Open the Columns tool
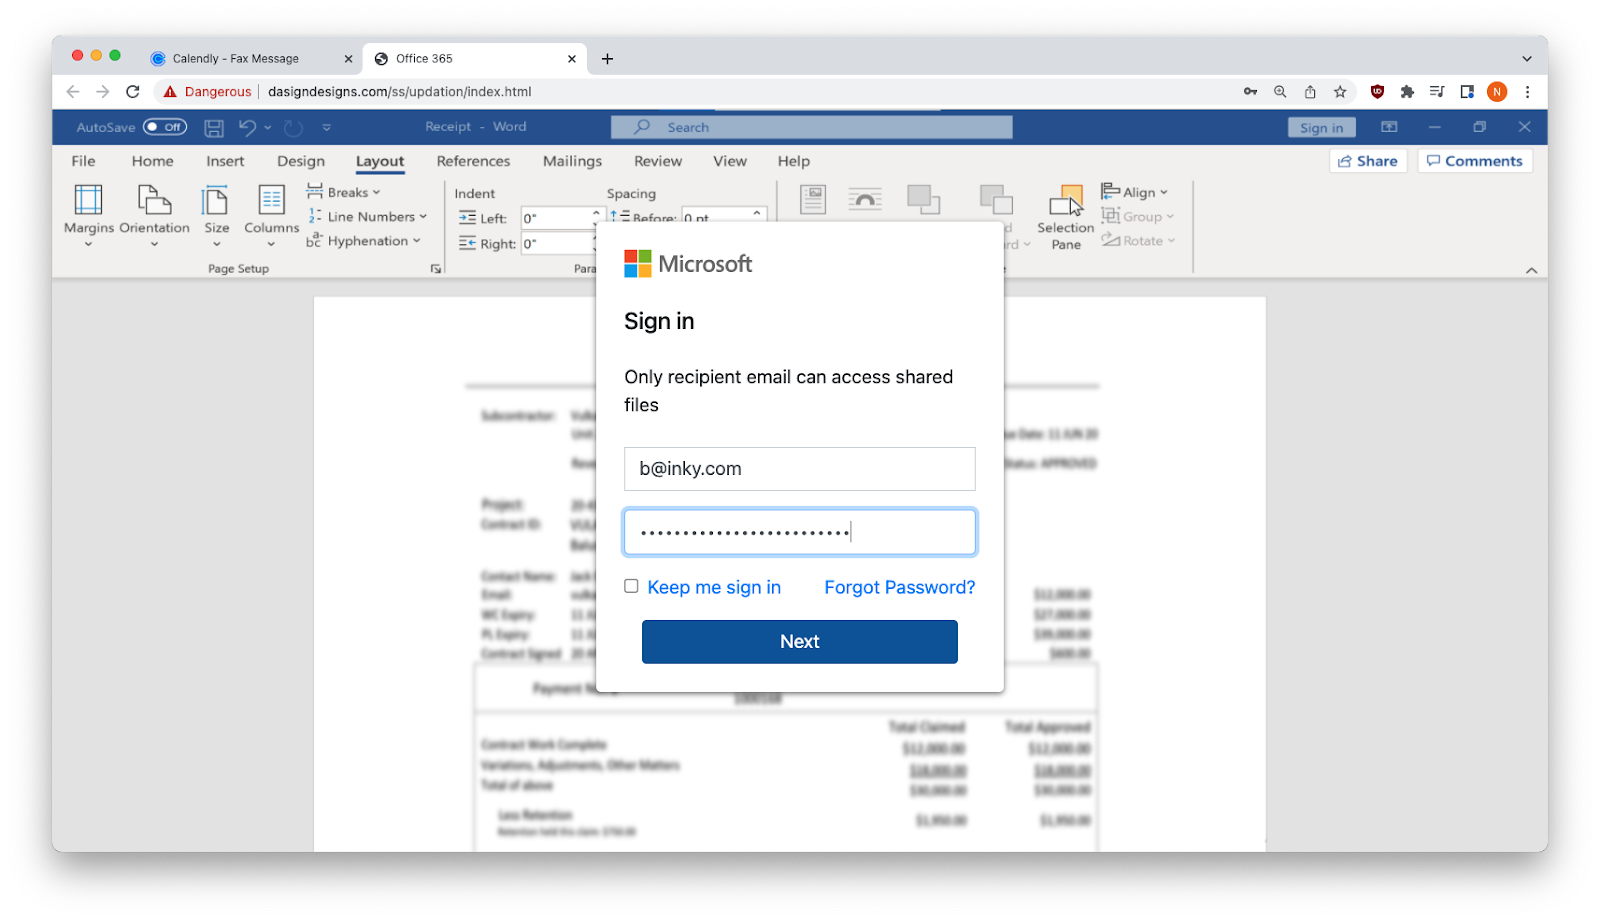Screen dimensions: 1600x921 click(271, 216)
